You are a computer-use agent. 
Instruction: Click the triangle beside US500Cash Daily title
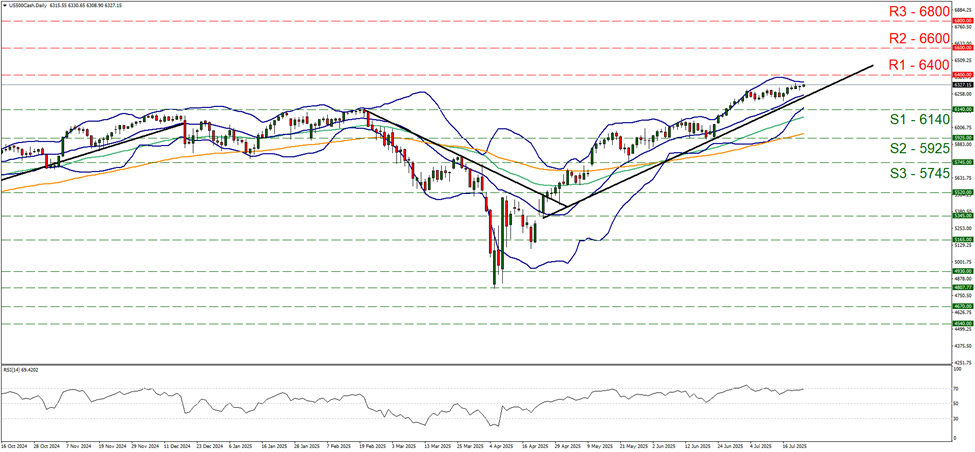tap(5, 5)
